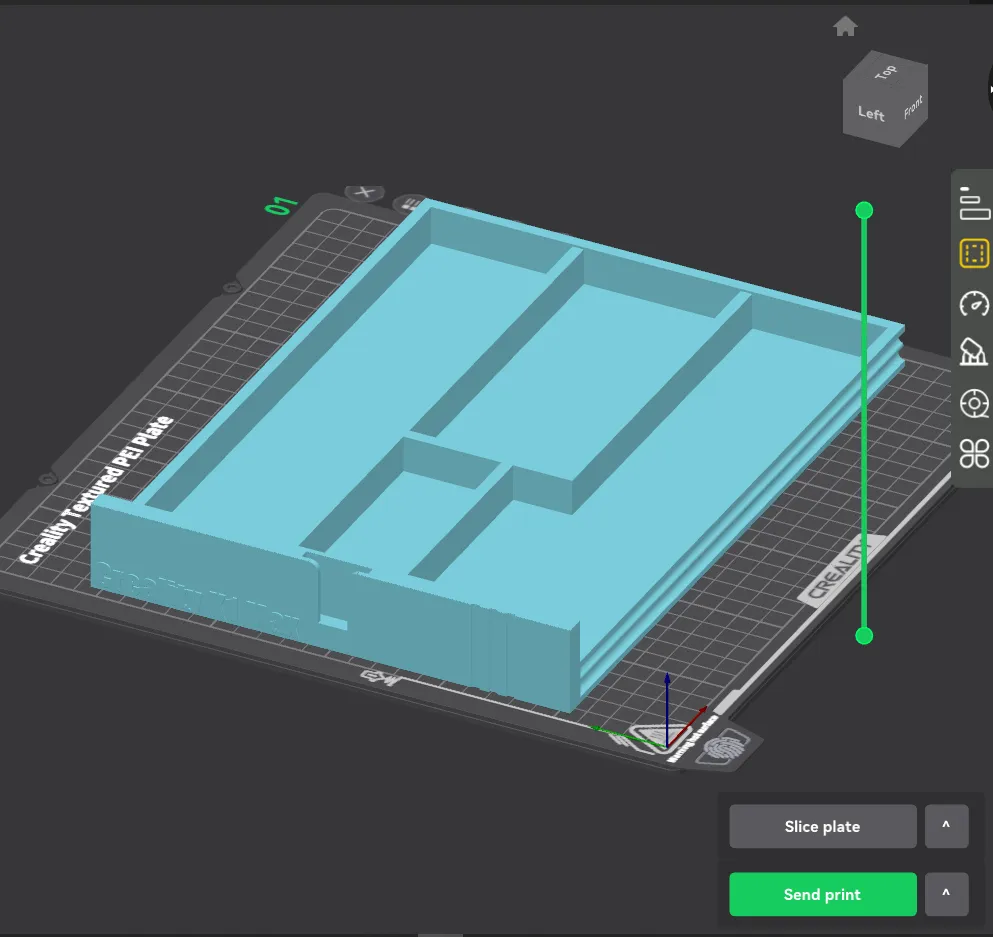The image size is (993, 937).
Task: Expand the options arrow beside Send print
Action: click(x=946, y=895)
